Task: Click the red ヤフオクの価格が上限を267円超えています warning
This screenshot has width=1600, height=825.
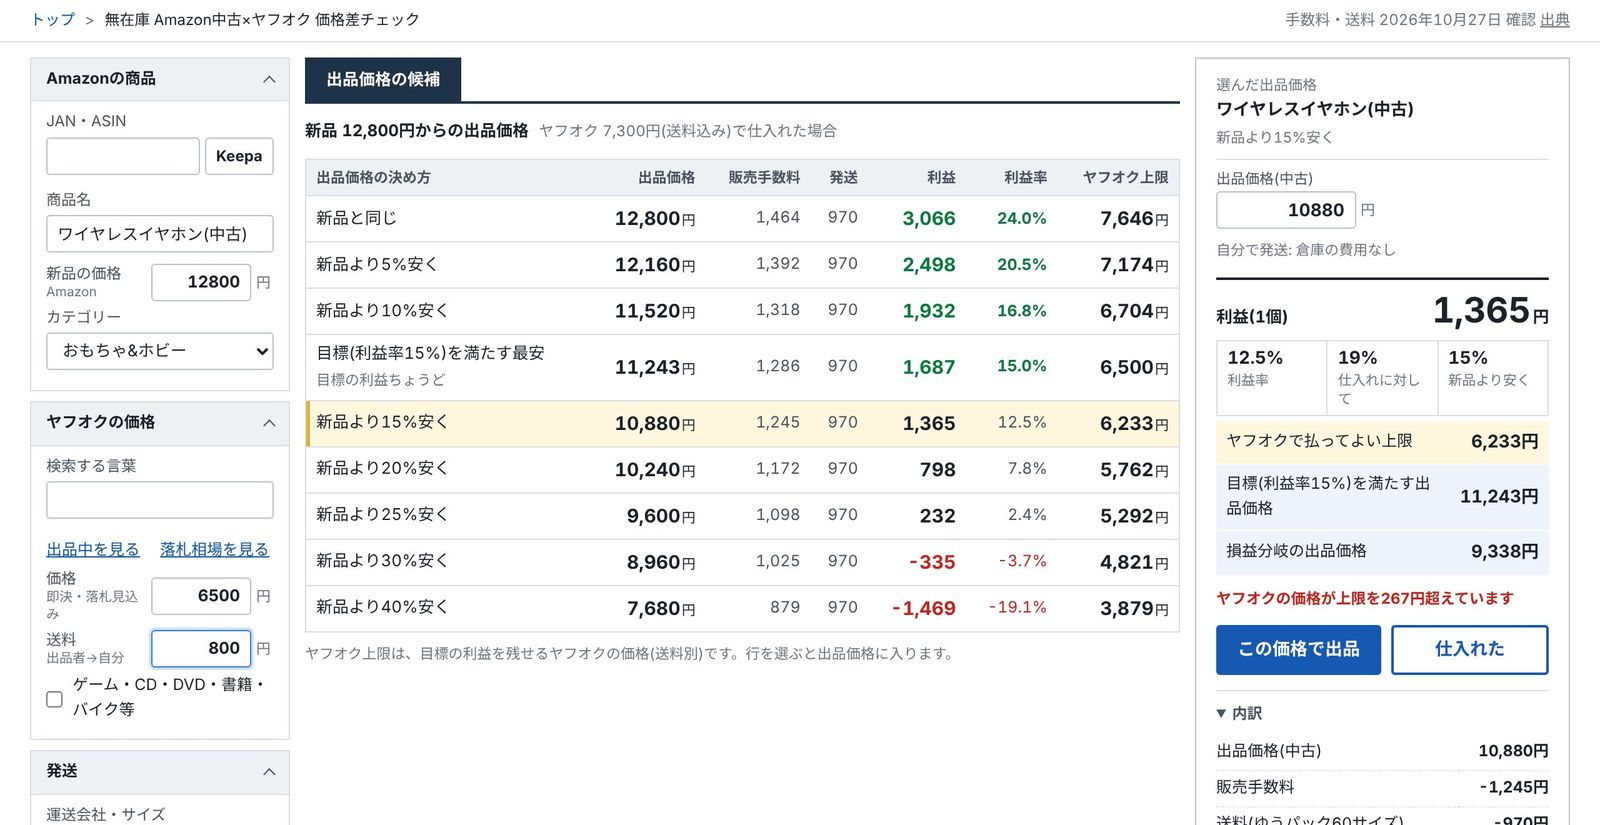Action: coord(1365,598)
